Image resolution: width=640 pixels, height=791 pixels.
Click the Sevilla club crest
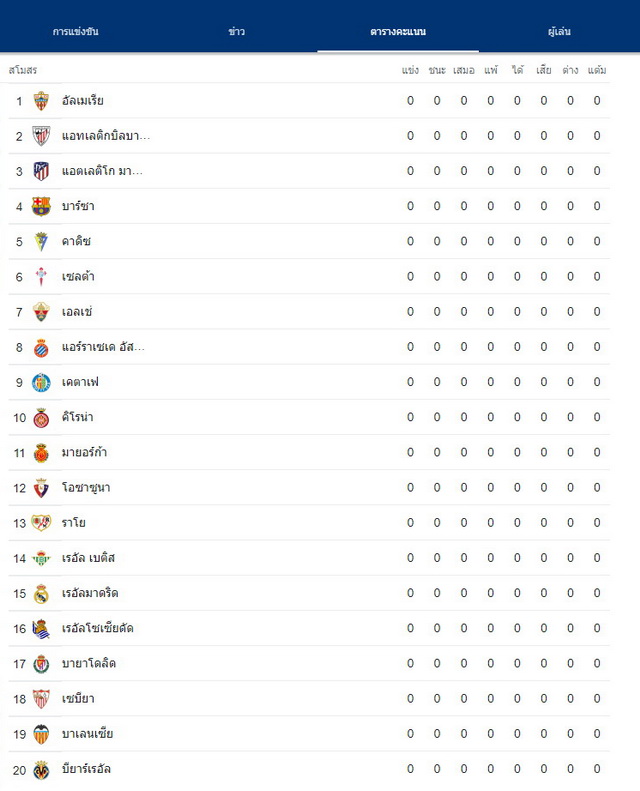click(41, 699)
